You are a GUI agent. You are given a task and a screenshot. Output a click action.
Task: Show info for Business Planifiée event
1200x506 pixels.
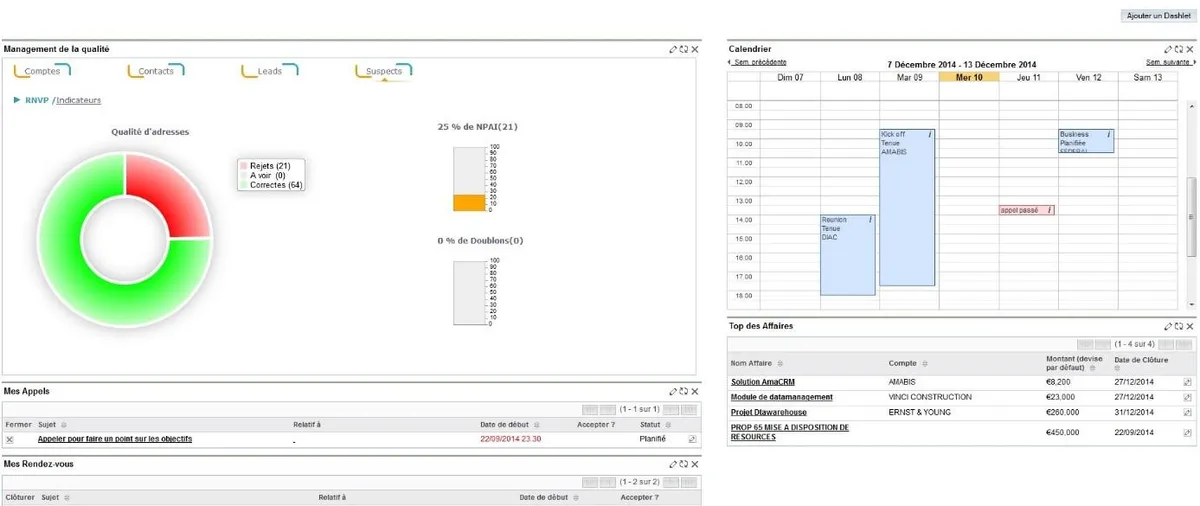coord(1108,134)
